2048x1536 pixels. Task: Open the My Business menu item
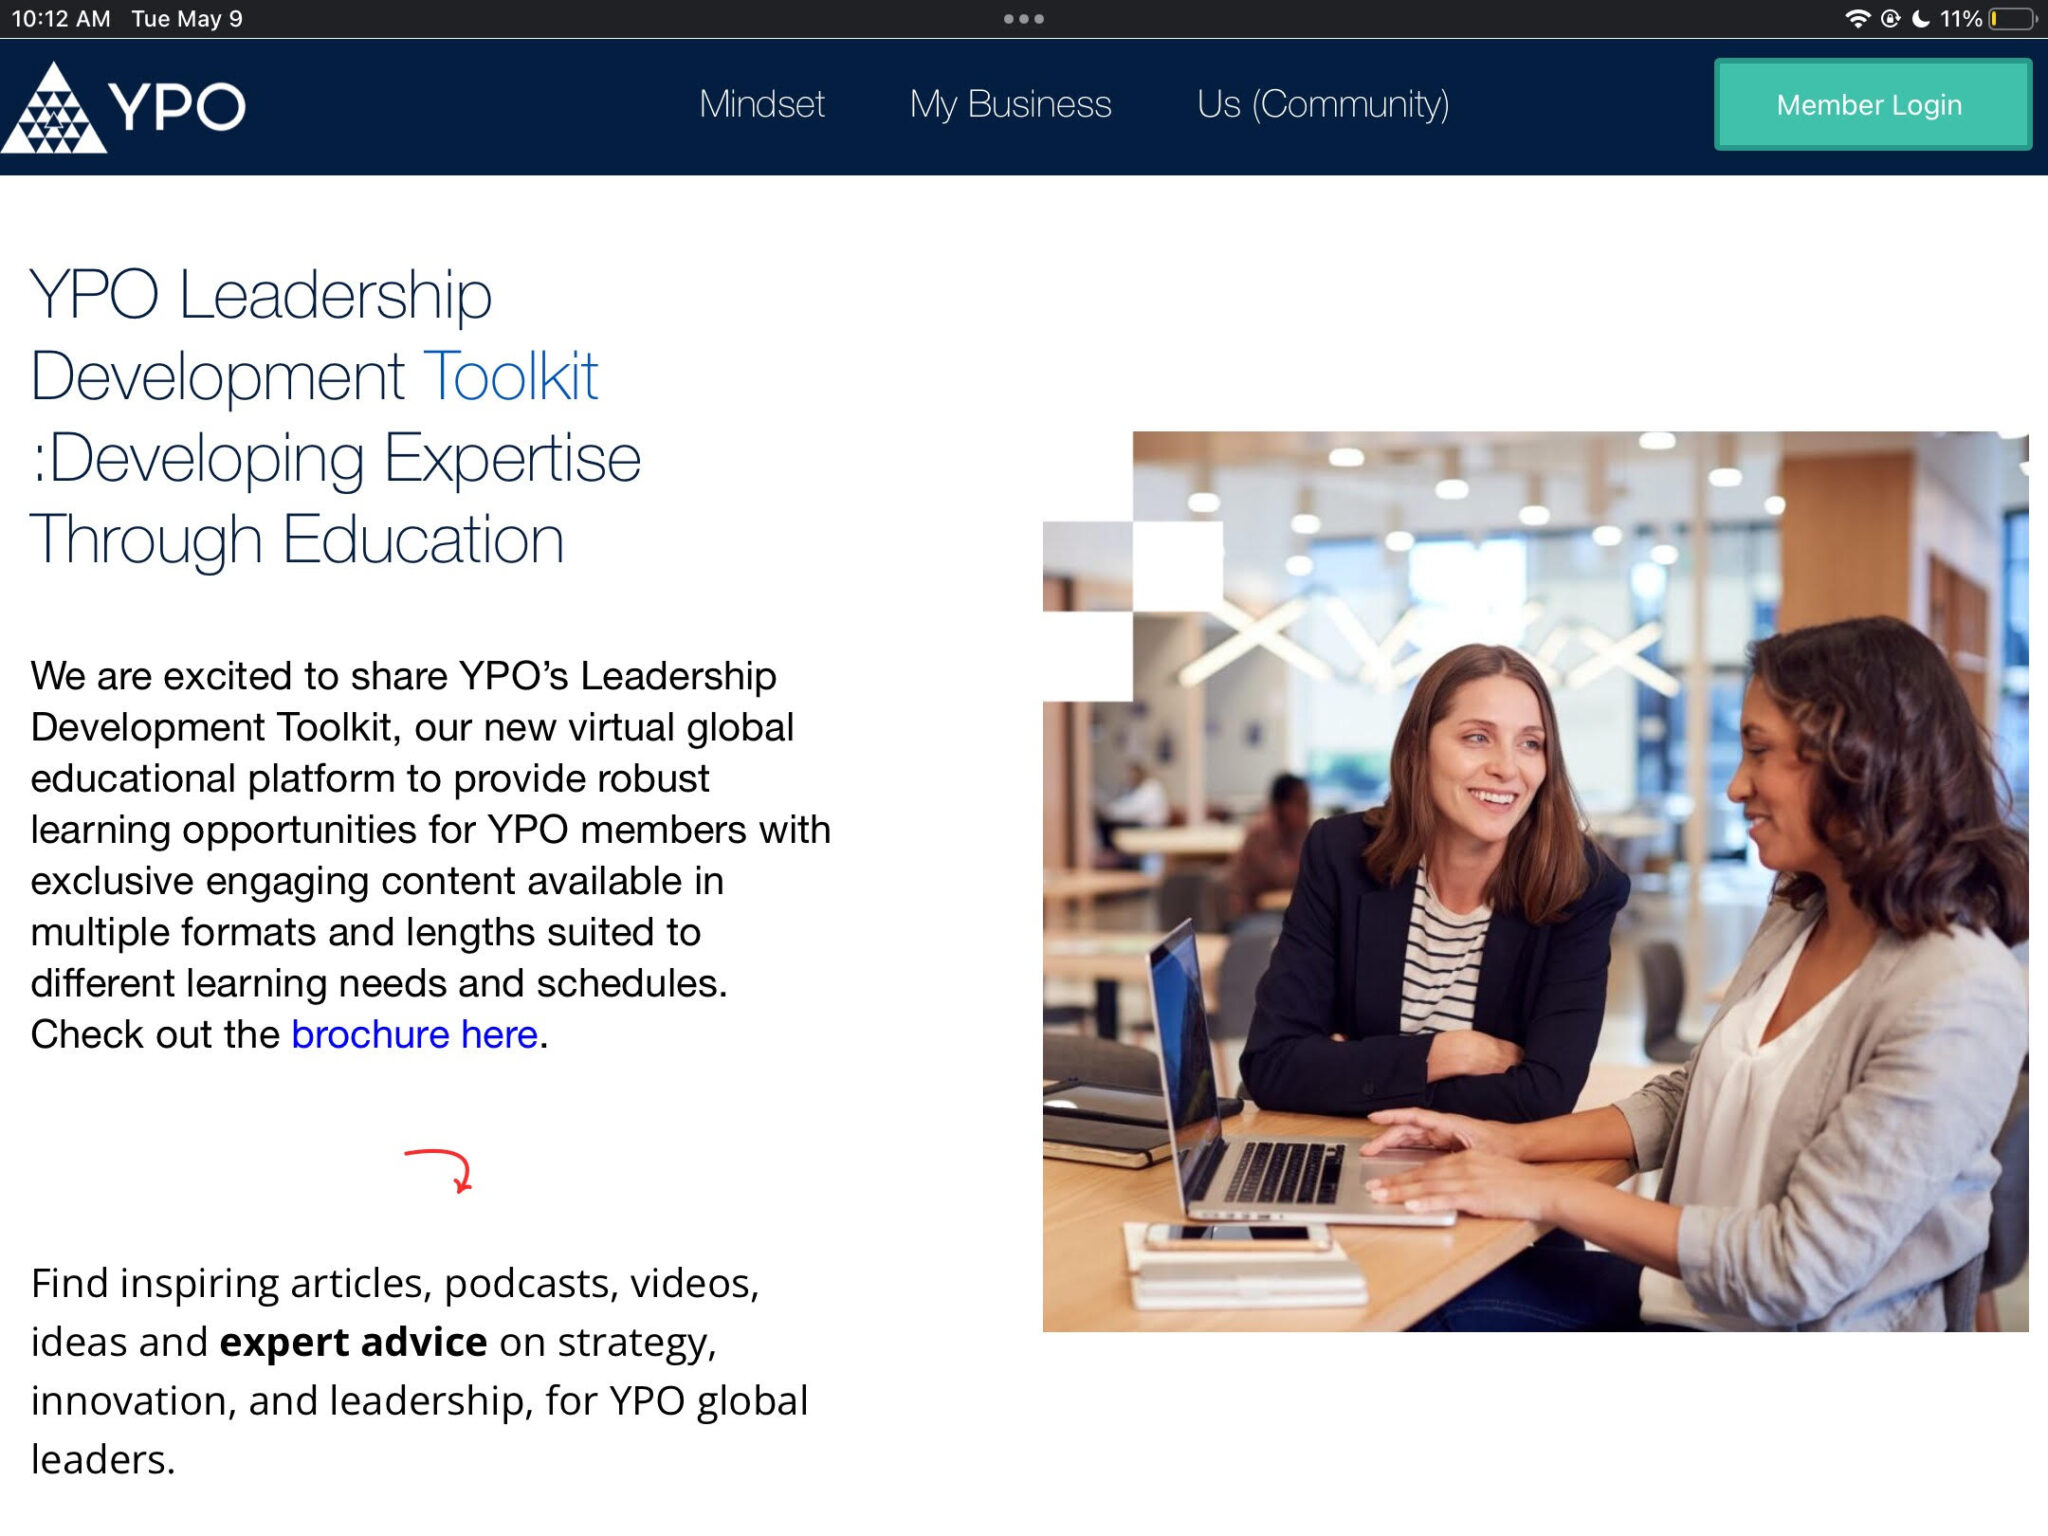tap(1010, 104)
